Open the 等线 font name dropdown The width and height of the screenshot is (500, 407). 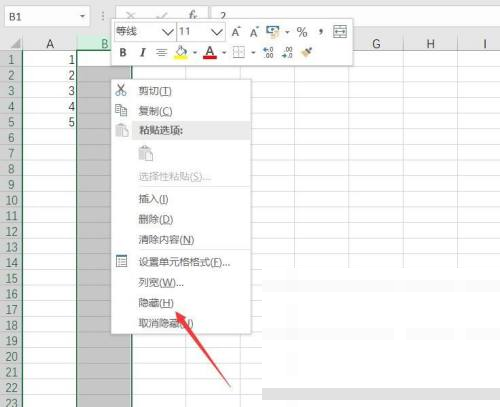click(168, 32)
